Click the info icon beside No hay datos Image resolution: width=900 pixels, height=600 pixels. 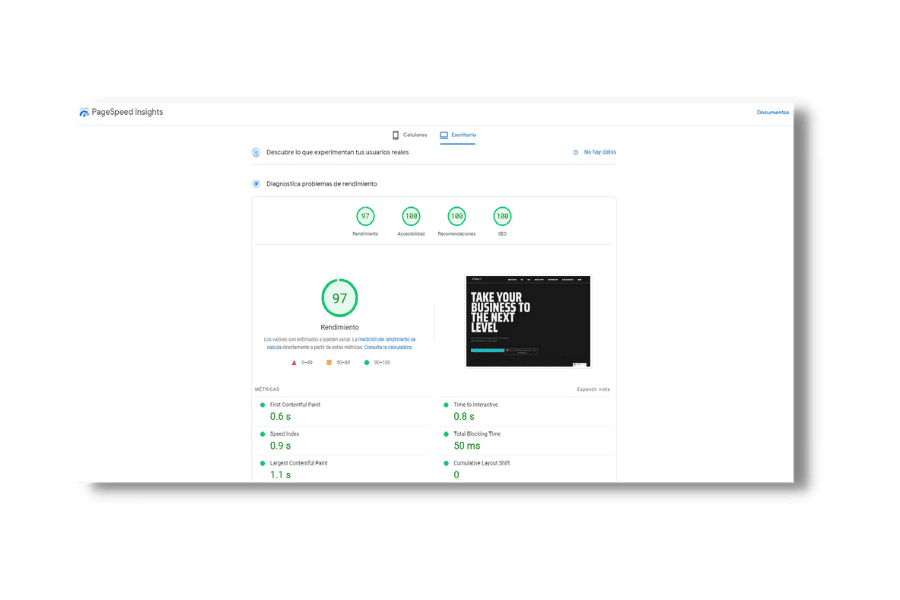[576, 152]
